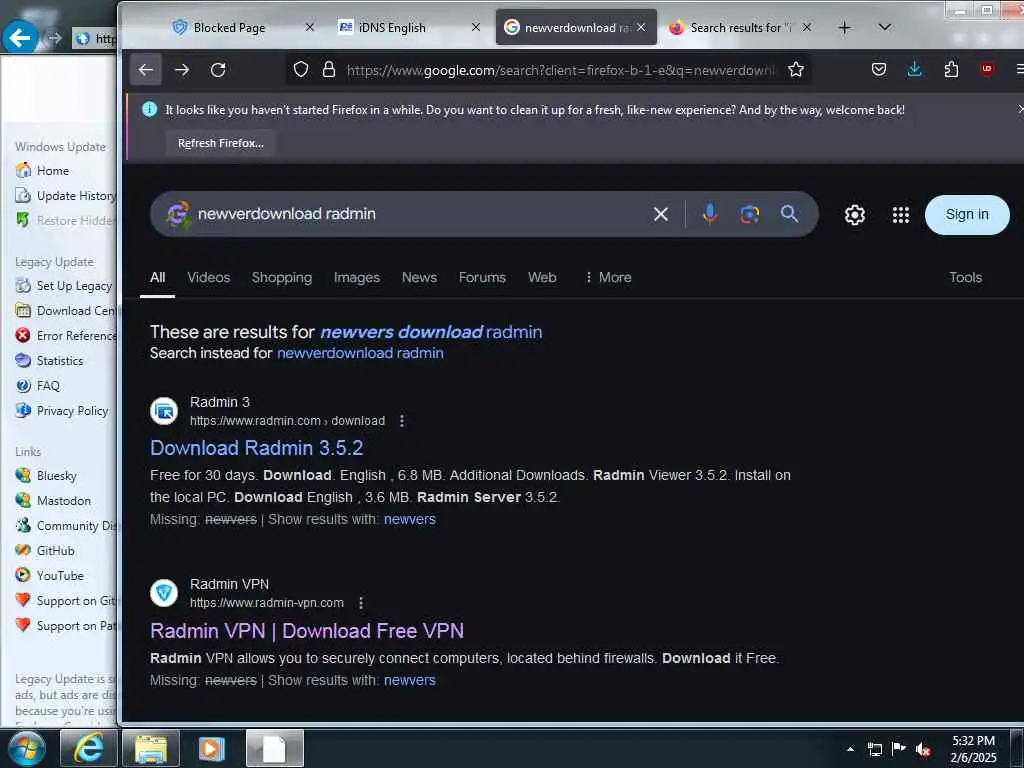Switch to Blocked Page tab
The image size is (1024, 768).
(x=229, y=27)
